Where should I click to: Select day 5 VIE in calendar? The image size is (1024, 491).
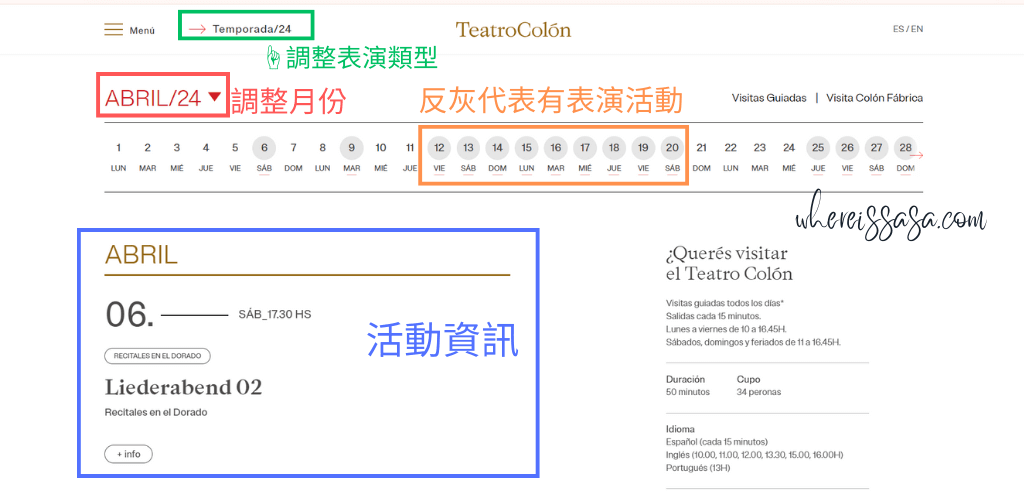[x=234, y=157]
